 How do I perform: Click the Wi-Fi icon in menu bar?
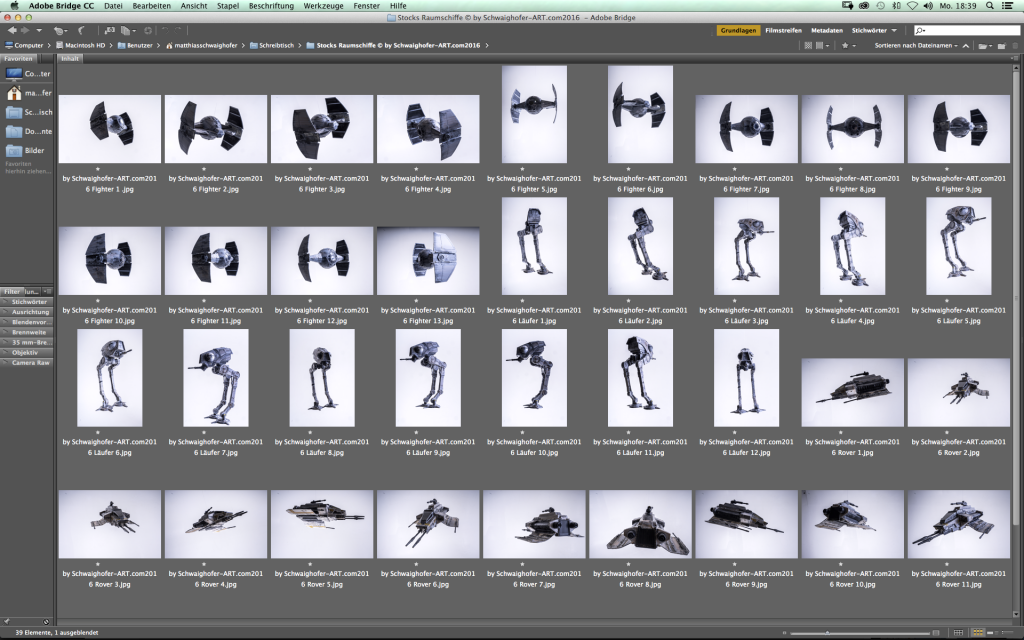point(912,6)
